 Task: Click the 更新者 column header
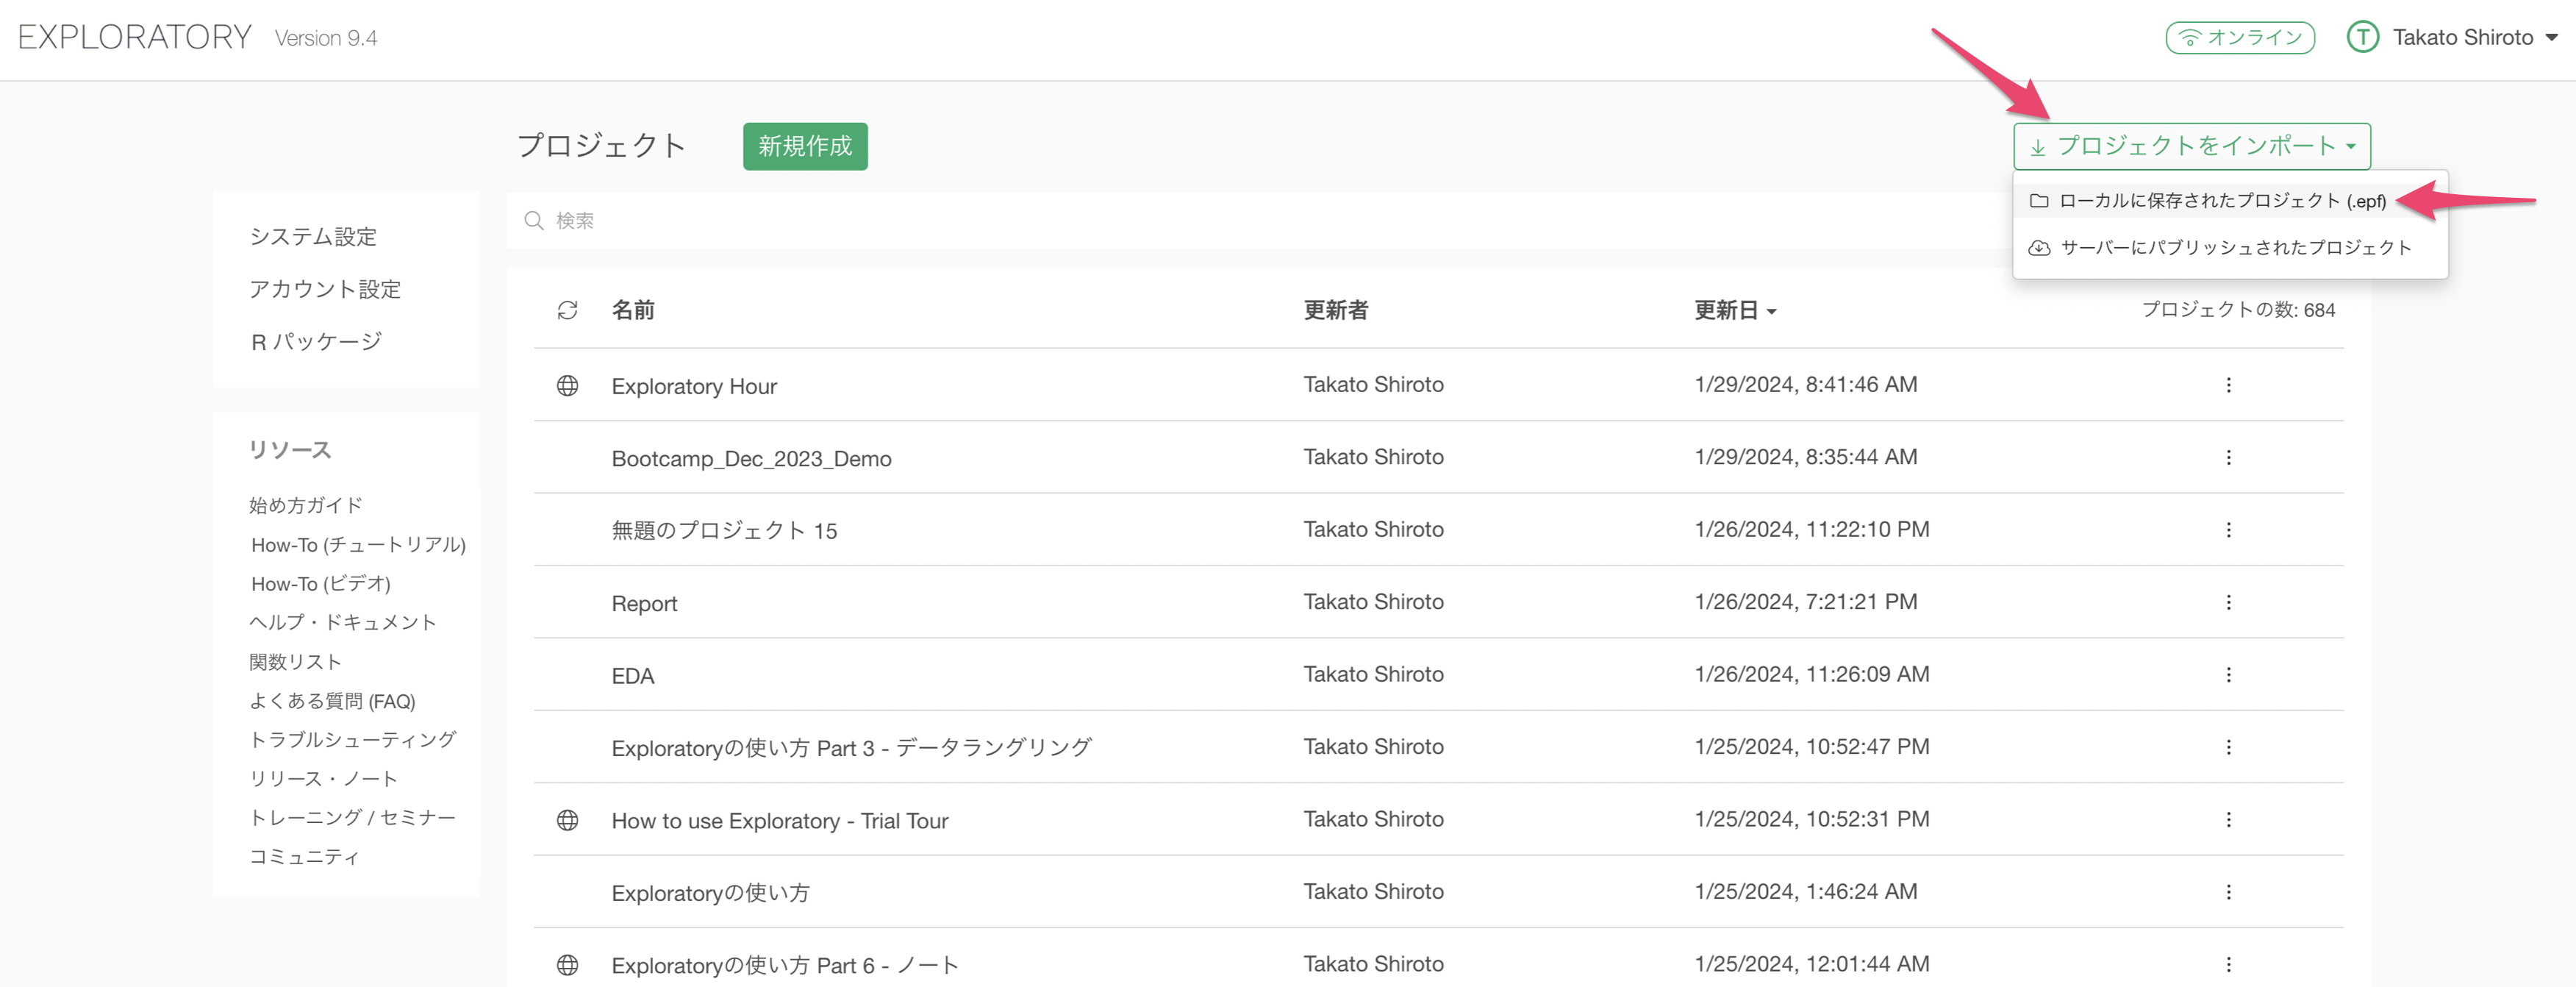point(1335,310)
